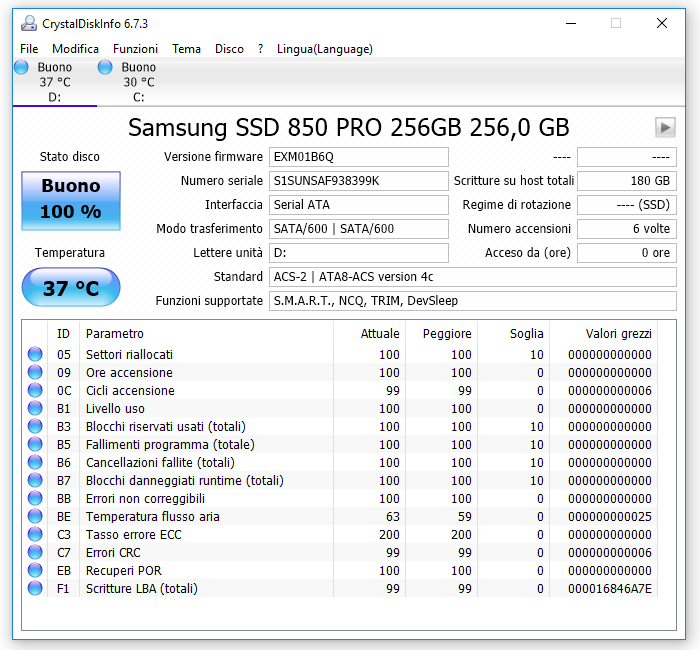Select the Livello uso parameter text
Screen dimensions: 700x650
pyautogui.click(x=115, y=408)
